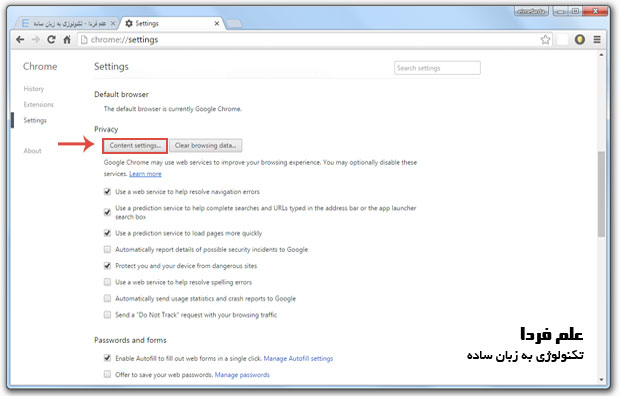Select Settings in the sidebar
The width and height of the screenshot is (620, 396).
pyautogui.click(x=35, y=120)
